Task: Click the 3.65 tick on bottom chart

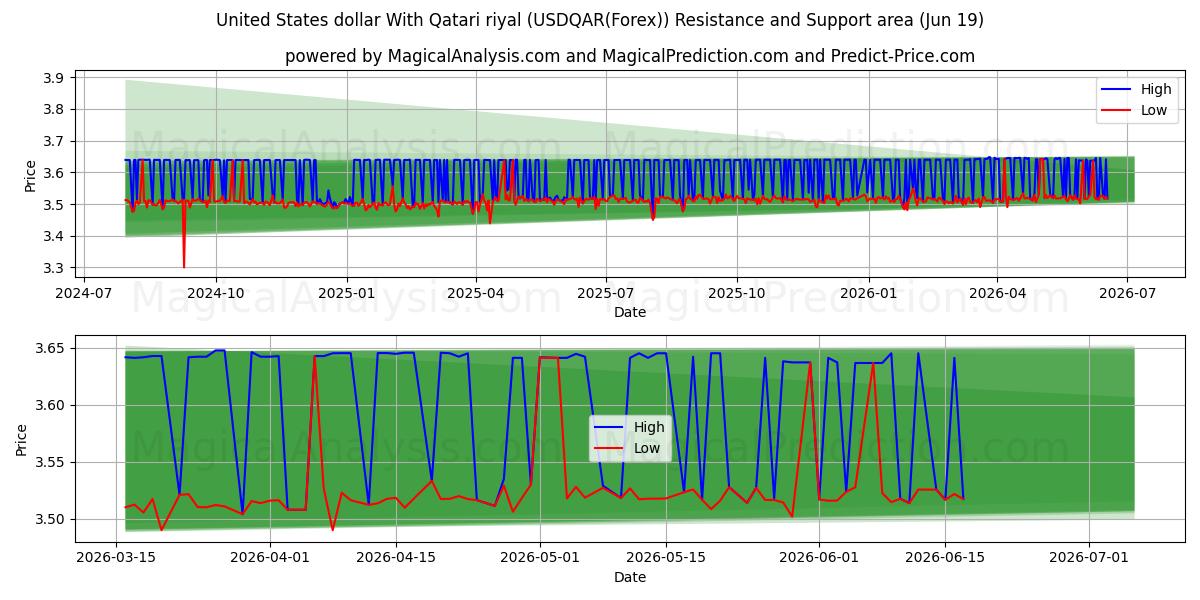Action: (51, 349)
